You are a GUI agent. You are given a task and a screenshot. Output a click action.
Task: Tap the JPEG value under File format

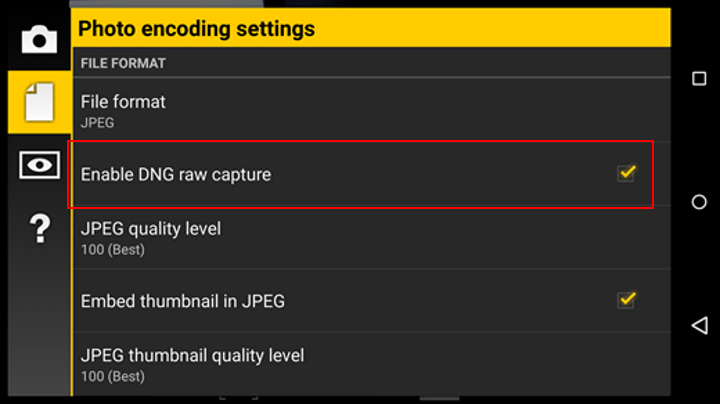click(97, 123)
